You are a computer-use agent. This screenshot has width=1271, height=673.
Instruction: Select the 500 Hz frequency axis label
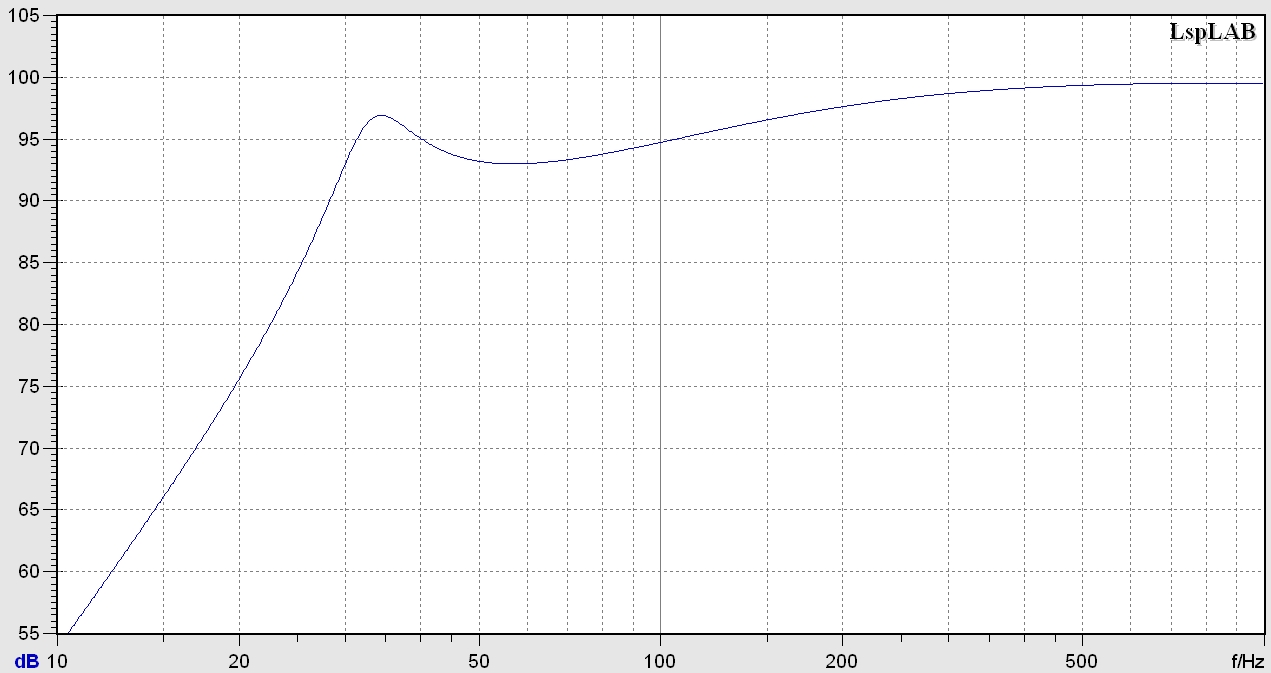click(1082, 661)
